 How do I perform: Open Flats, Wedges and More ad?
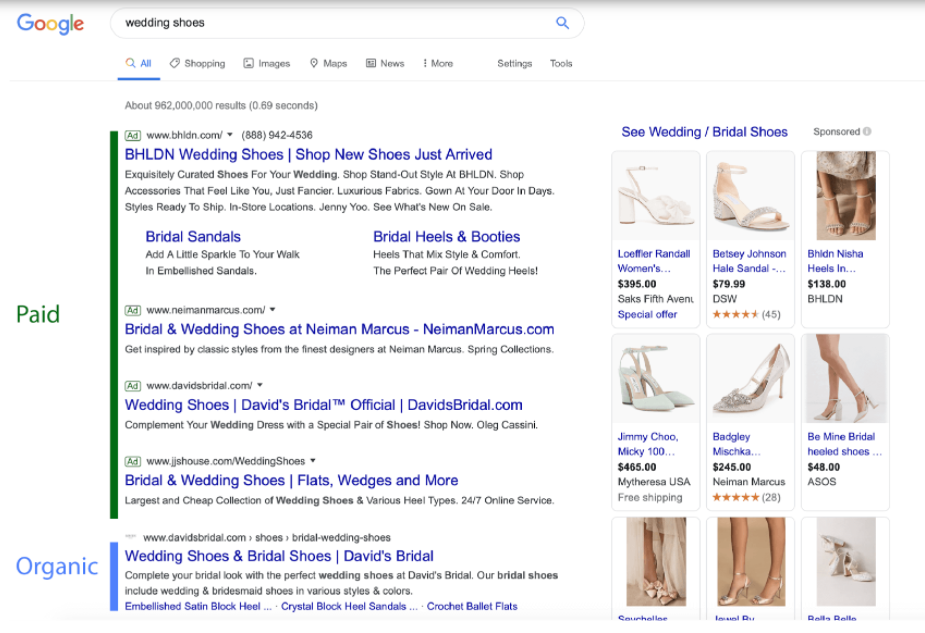291,480
